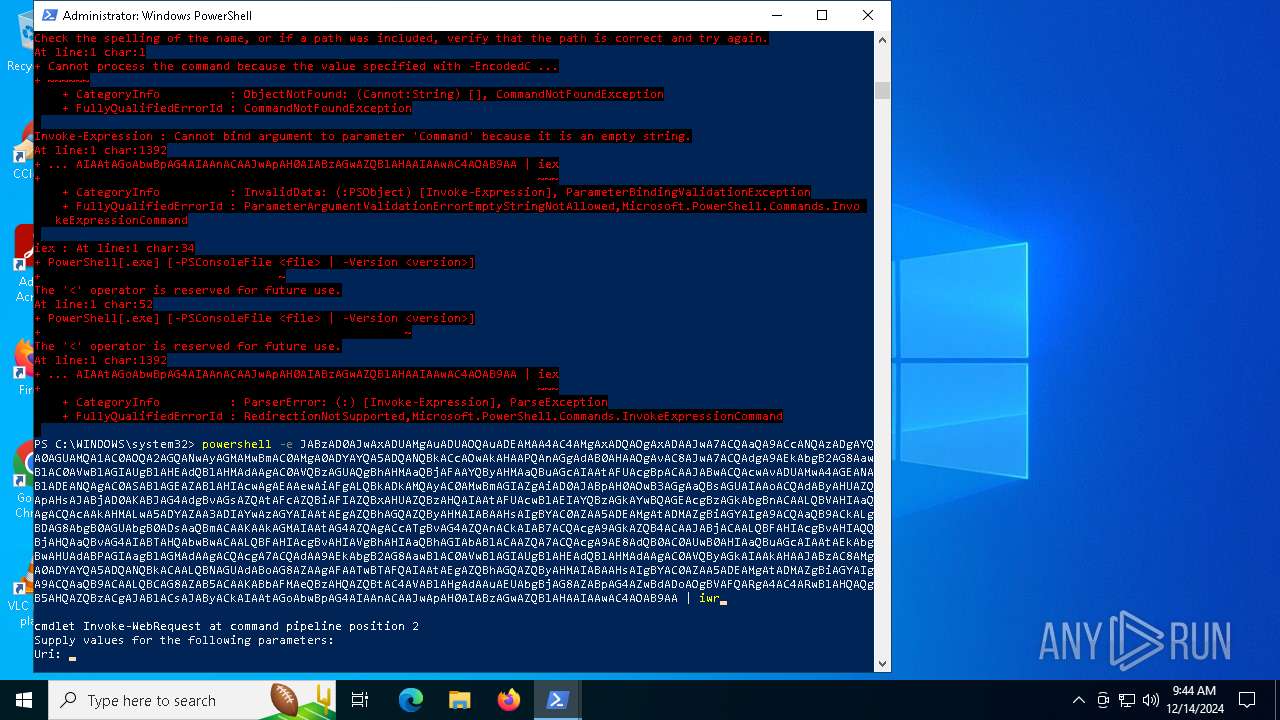Click the PowerShell window title icon
This screenshot has height=720, width=1280.
click(49, 15)
